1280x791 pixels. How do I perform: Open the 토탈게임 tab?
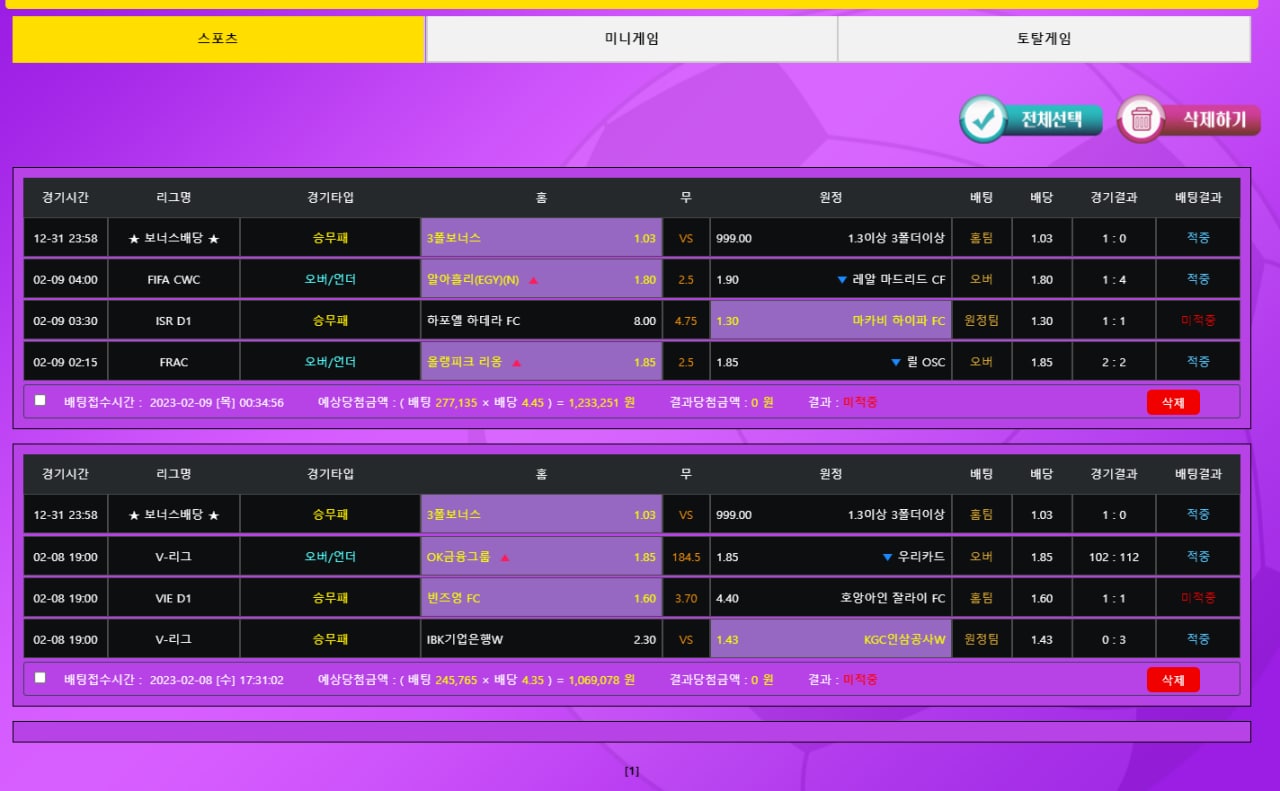tap(1043, 39)
